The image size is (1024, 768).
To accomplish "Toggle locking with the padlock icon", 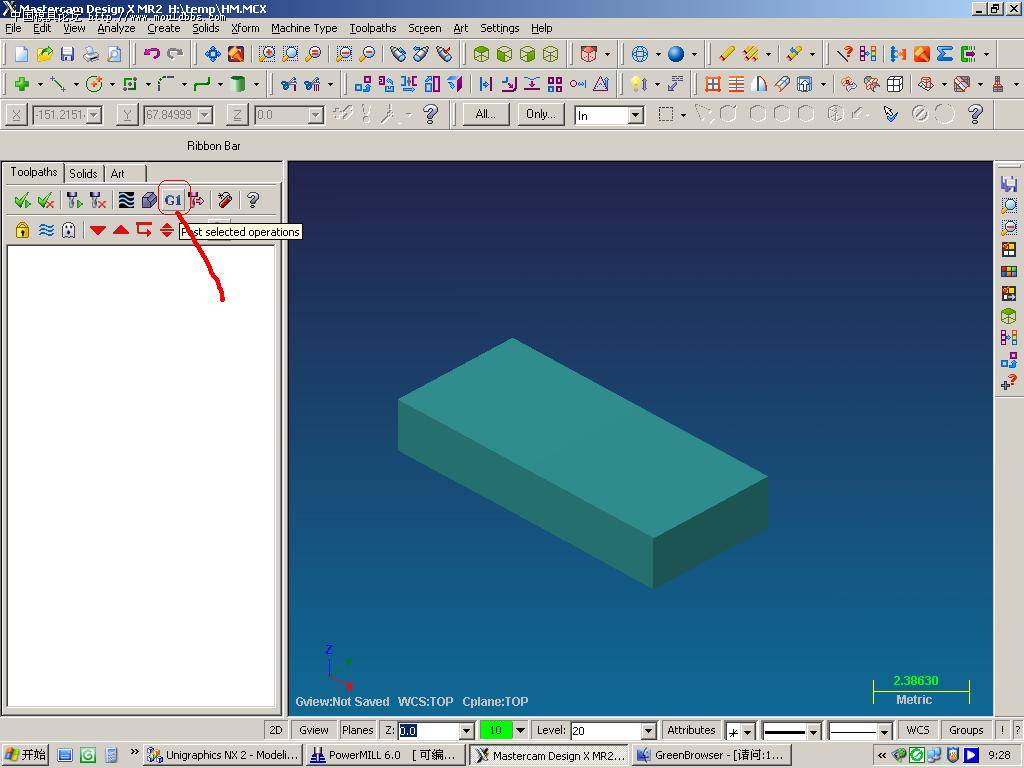I will pyautogui.click(x=22, y=230).
